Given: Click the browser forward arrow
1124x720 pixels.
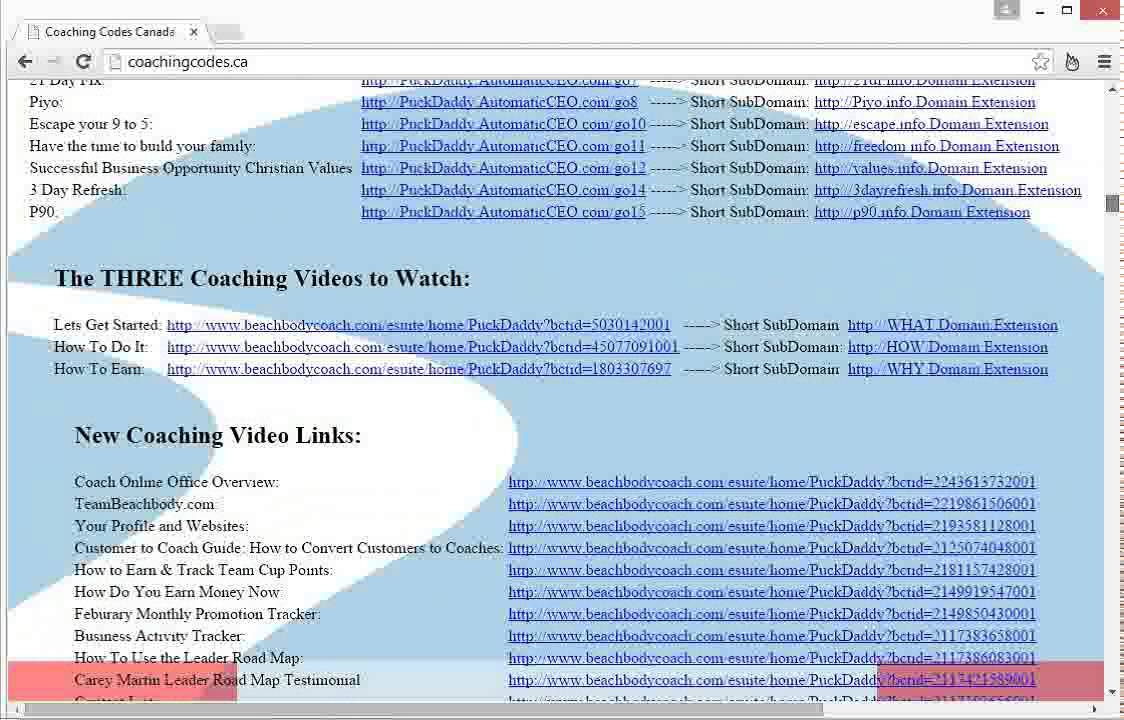Looking at the screenshot, I should (x=54, y=62).
